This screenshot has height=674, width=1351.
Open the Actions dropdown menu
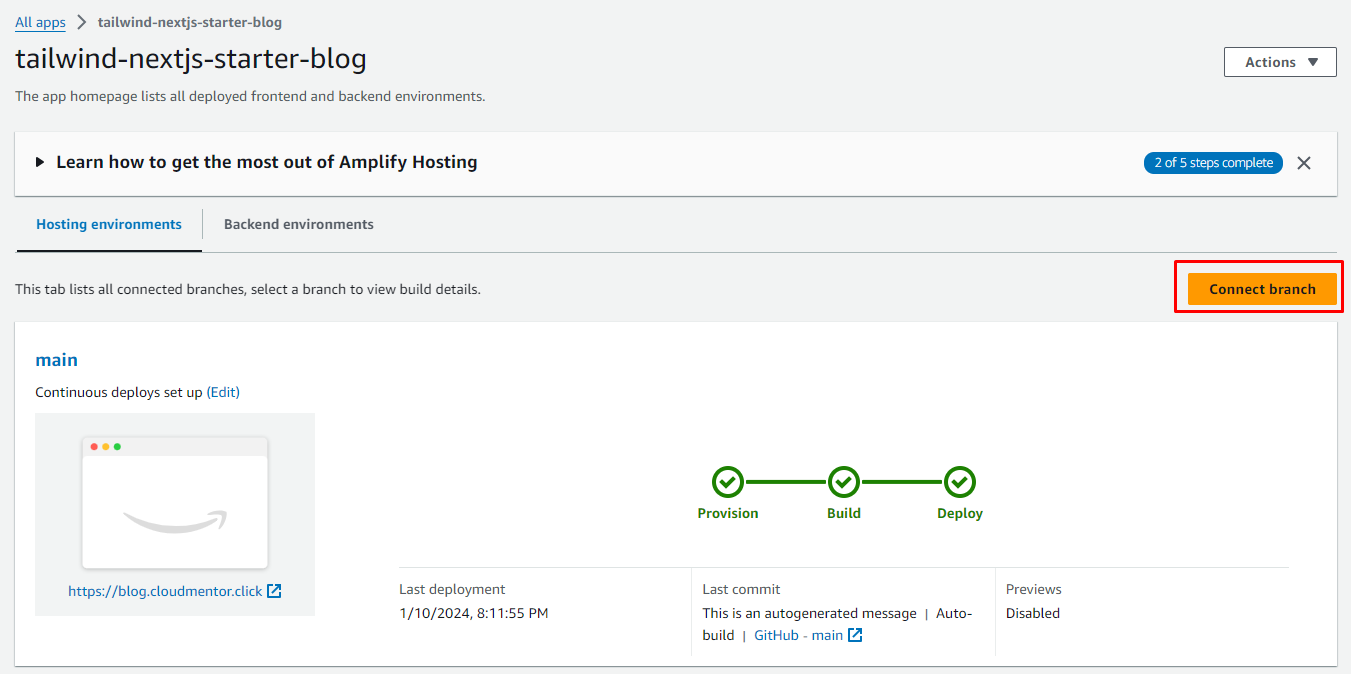[1280, 62]
